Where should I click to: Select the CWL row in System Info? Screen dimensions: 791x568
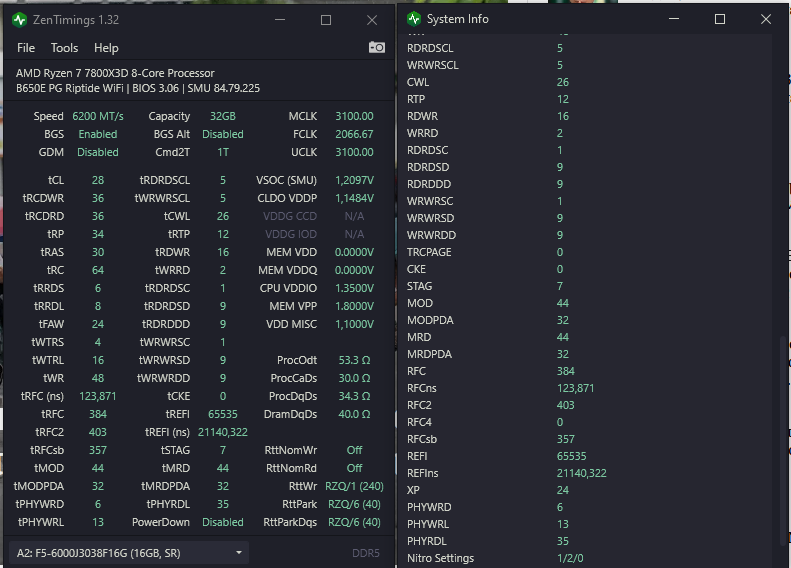pyautogui.click(x=588, y=82)
